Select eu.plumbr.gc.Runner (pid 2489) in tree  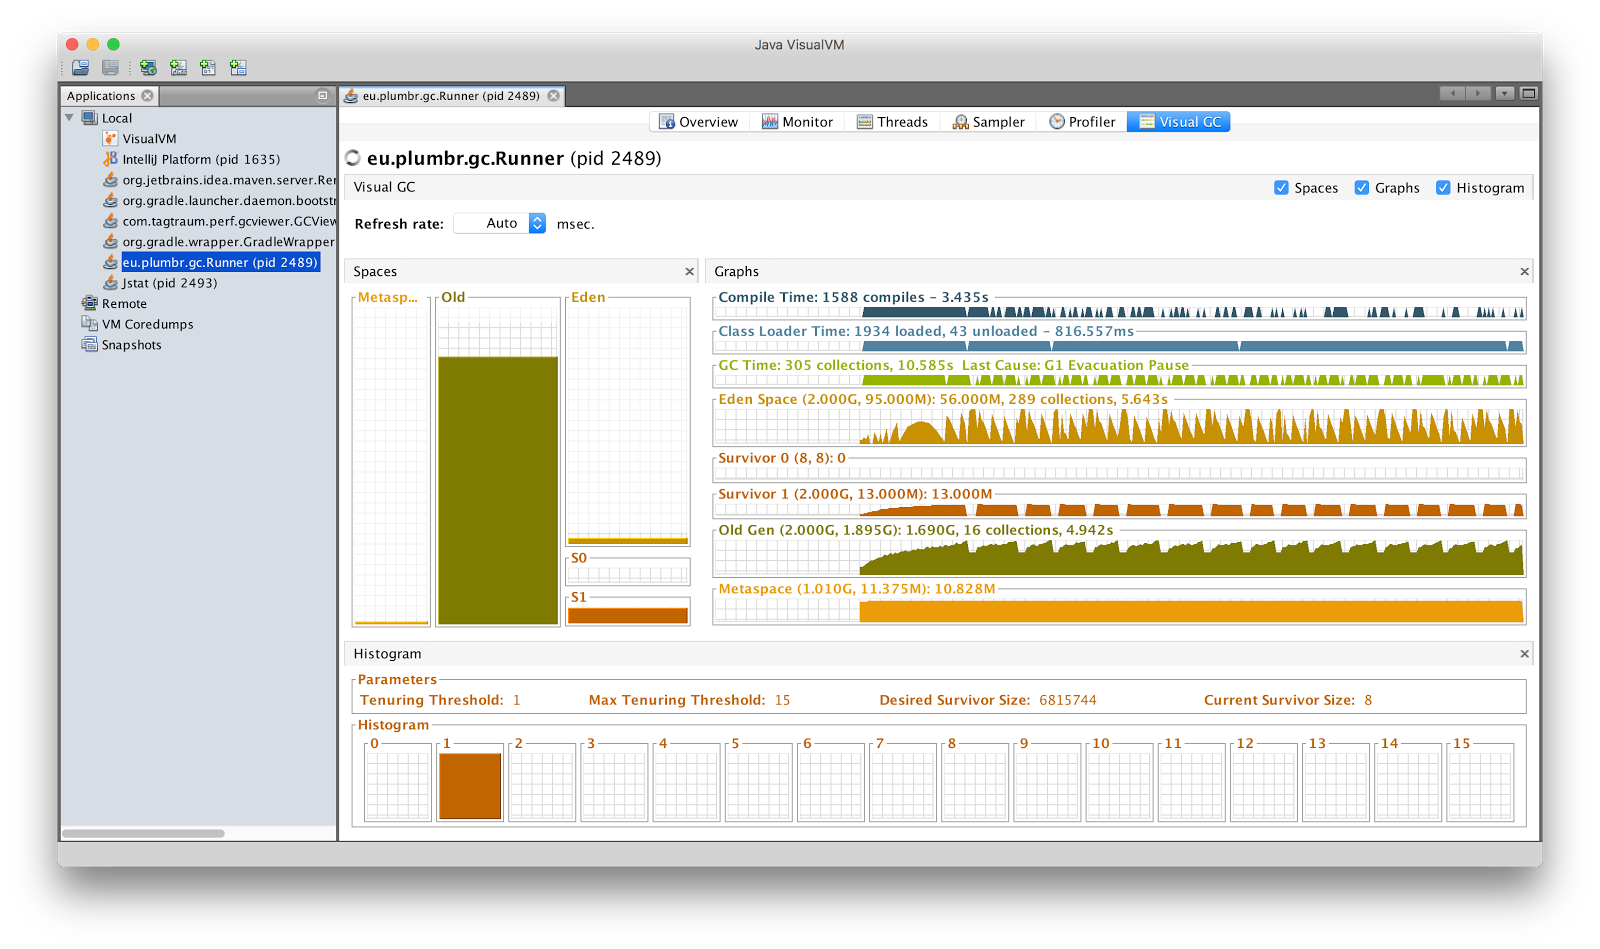pos(220,262)
